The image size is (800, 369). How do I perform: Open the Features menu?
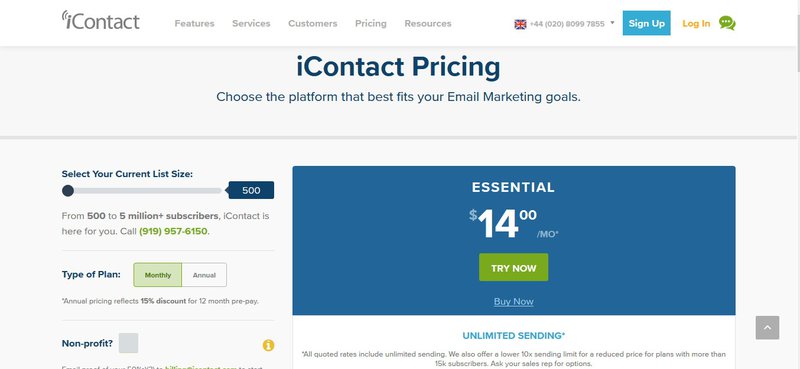coord(194,23)
